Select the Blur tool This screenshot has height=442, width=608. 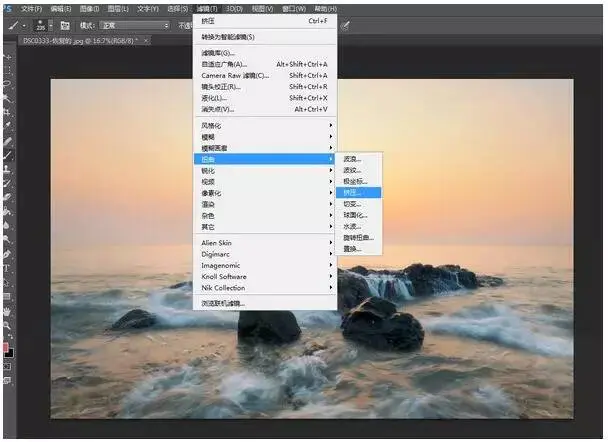[x=7, y=225]
